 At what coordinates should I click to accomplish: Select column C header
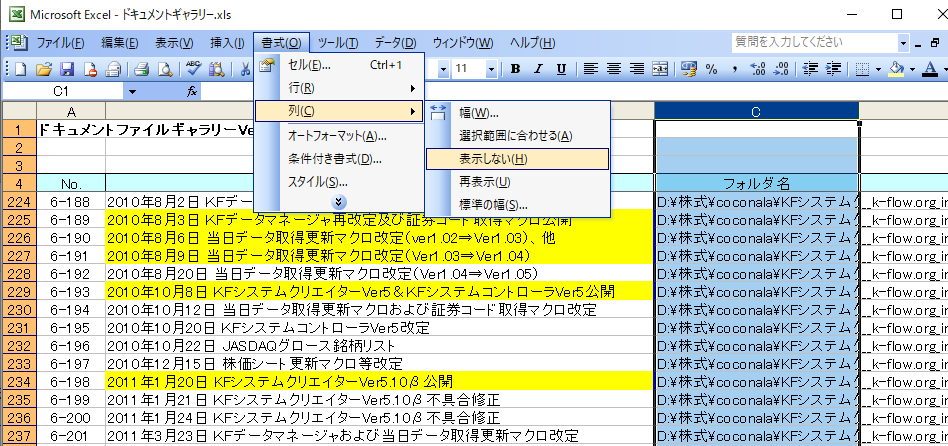tap(756, 111)
